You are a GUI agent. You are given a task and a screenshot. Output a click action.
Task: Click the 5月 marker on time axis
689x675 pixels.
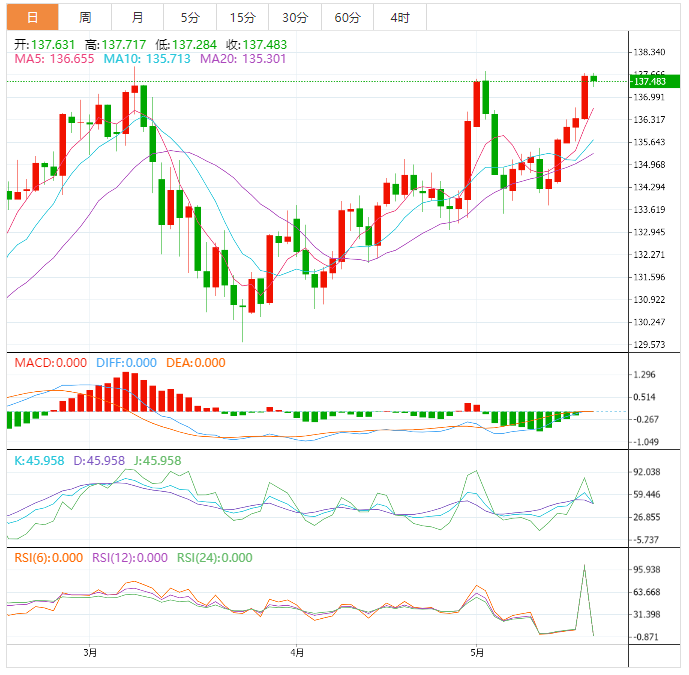[477, 653]
